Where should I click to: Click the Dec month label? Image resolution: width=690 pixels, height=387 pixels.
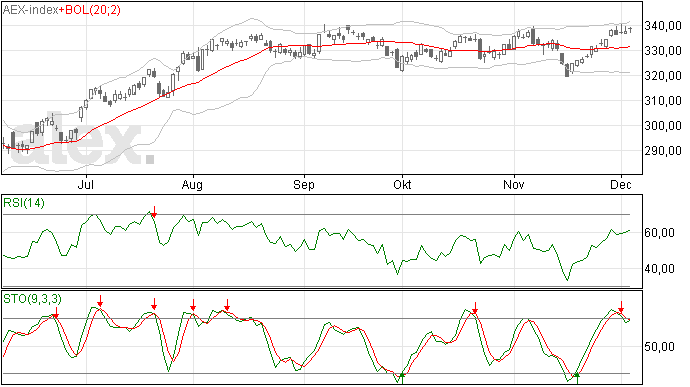coord(621,184)
